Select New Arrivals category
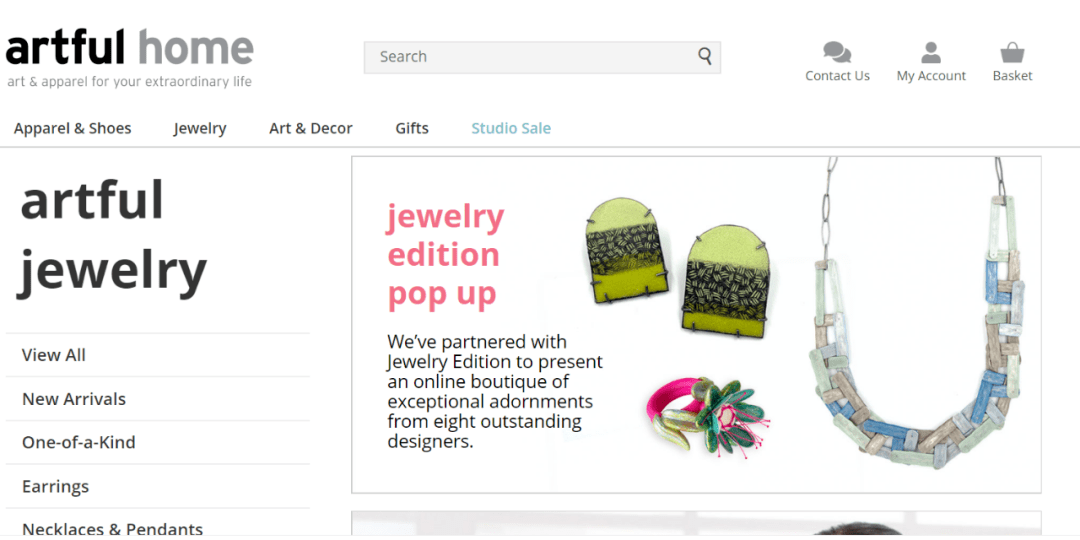 click(74, 399)
